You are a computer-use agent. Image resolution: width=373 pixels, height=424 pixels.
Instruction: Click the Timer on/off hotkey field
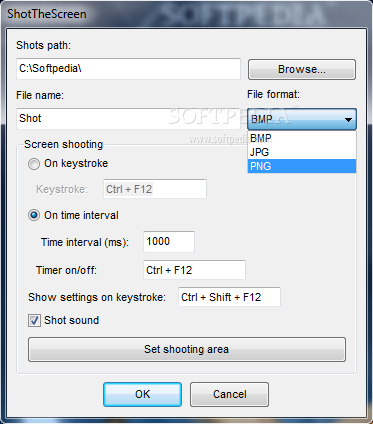point(194,270)
